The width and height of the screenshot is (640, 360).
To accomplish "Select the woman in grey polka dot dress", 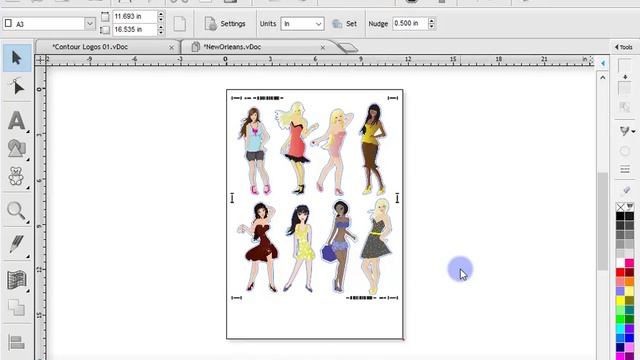I will (376, 246).
